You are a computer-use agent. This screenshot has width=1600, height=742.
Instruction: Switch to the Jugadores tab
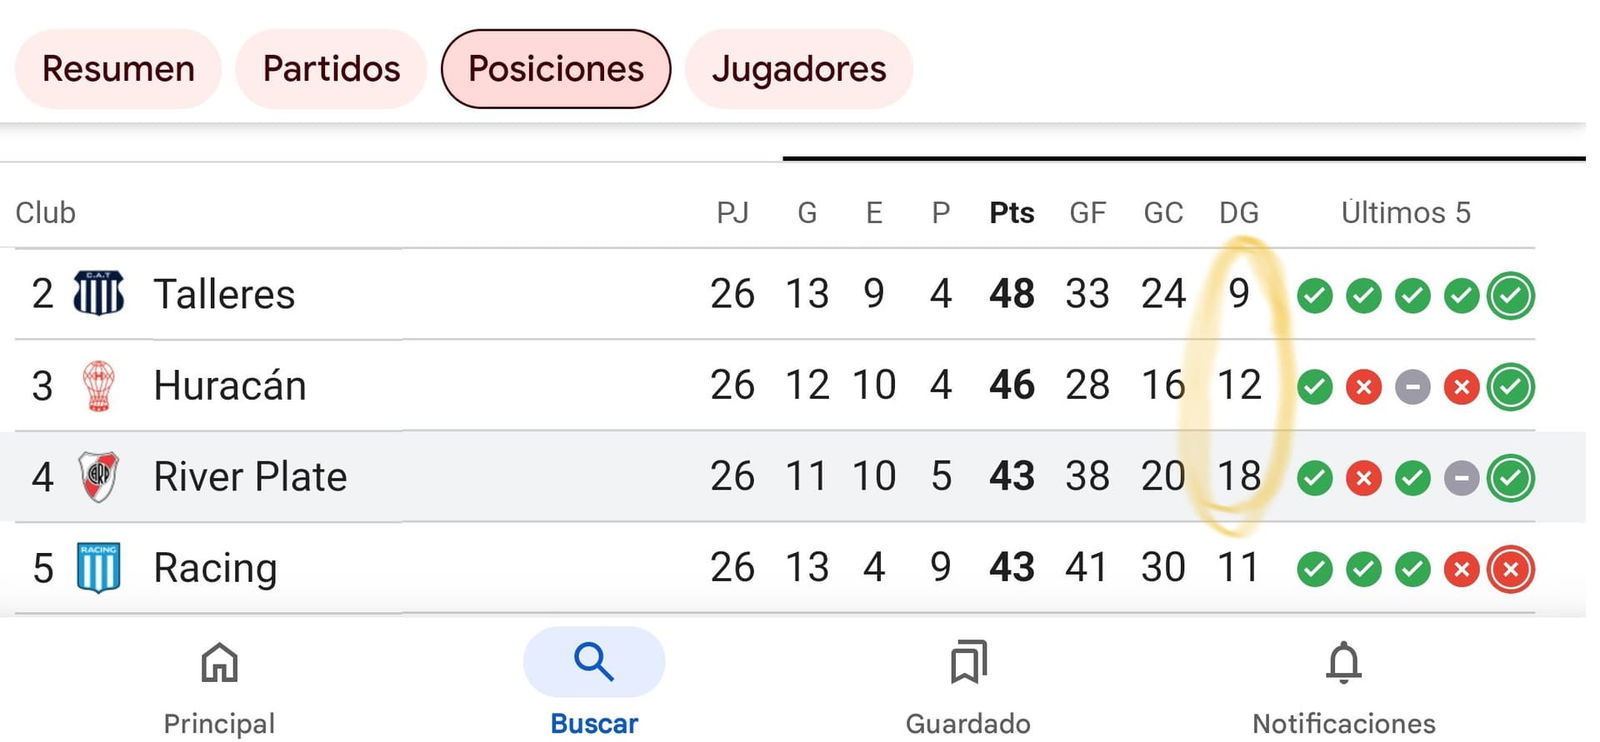(x=799, y=69)
